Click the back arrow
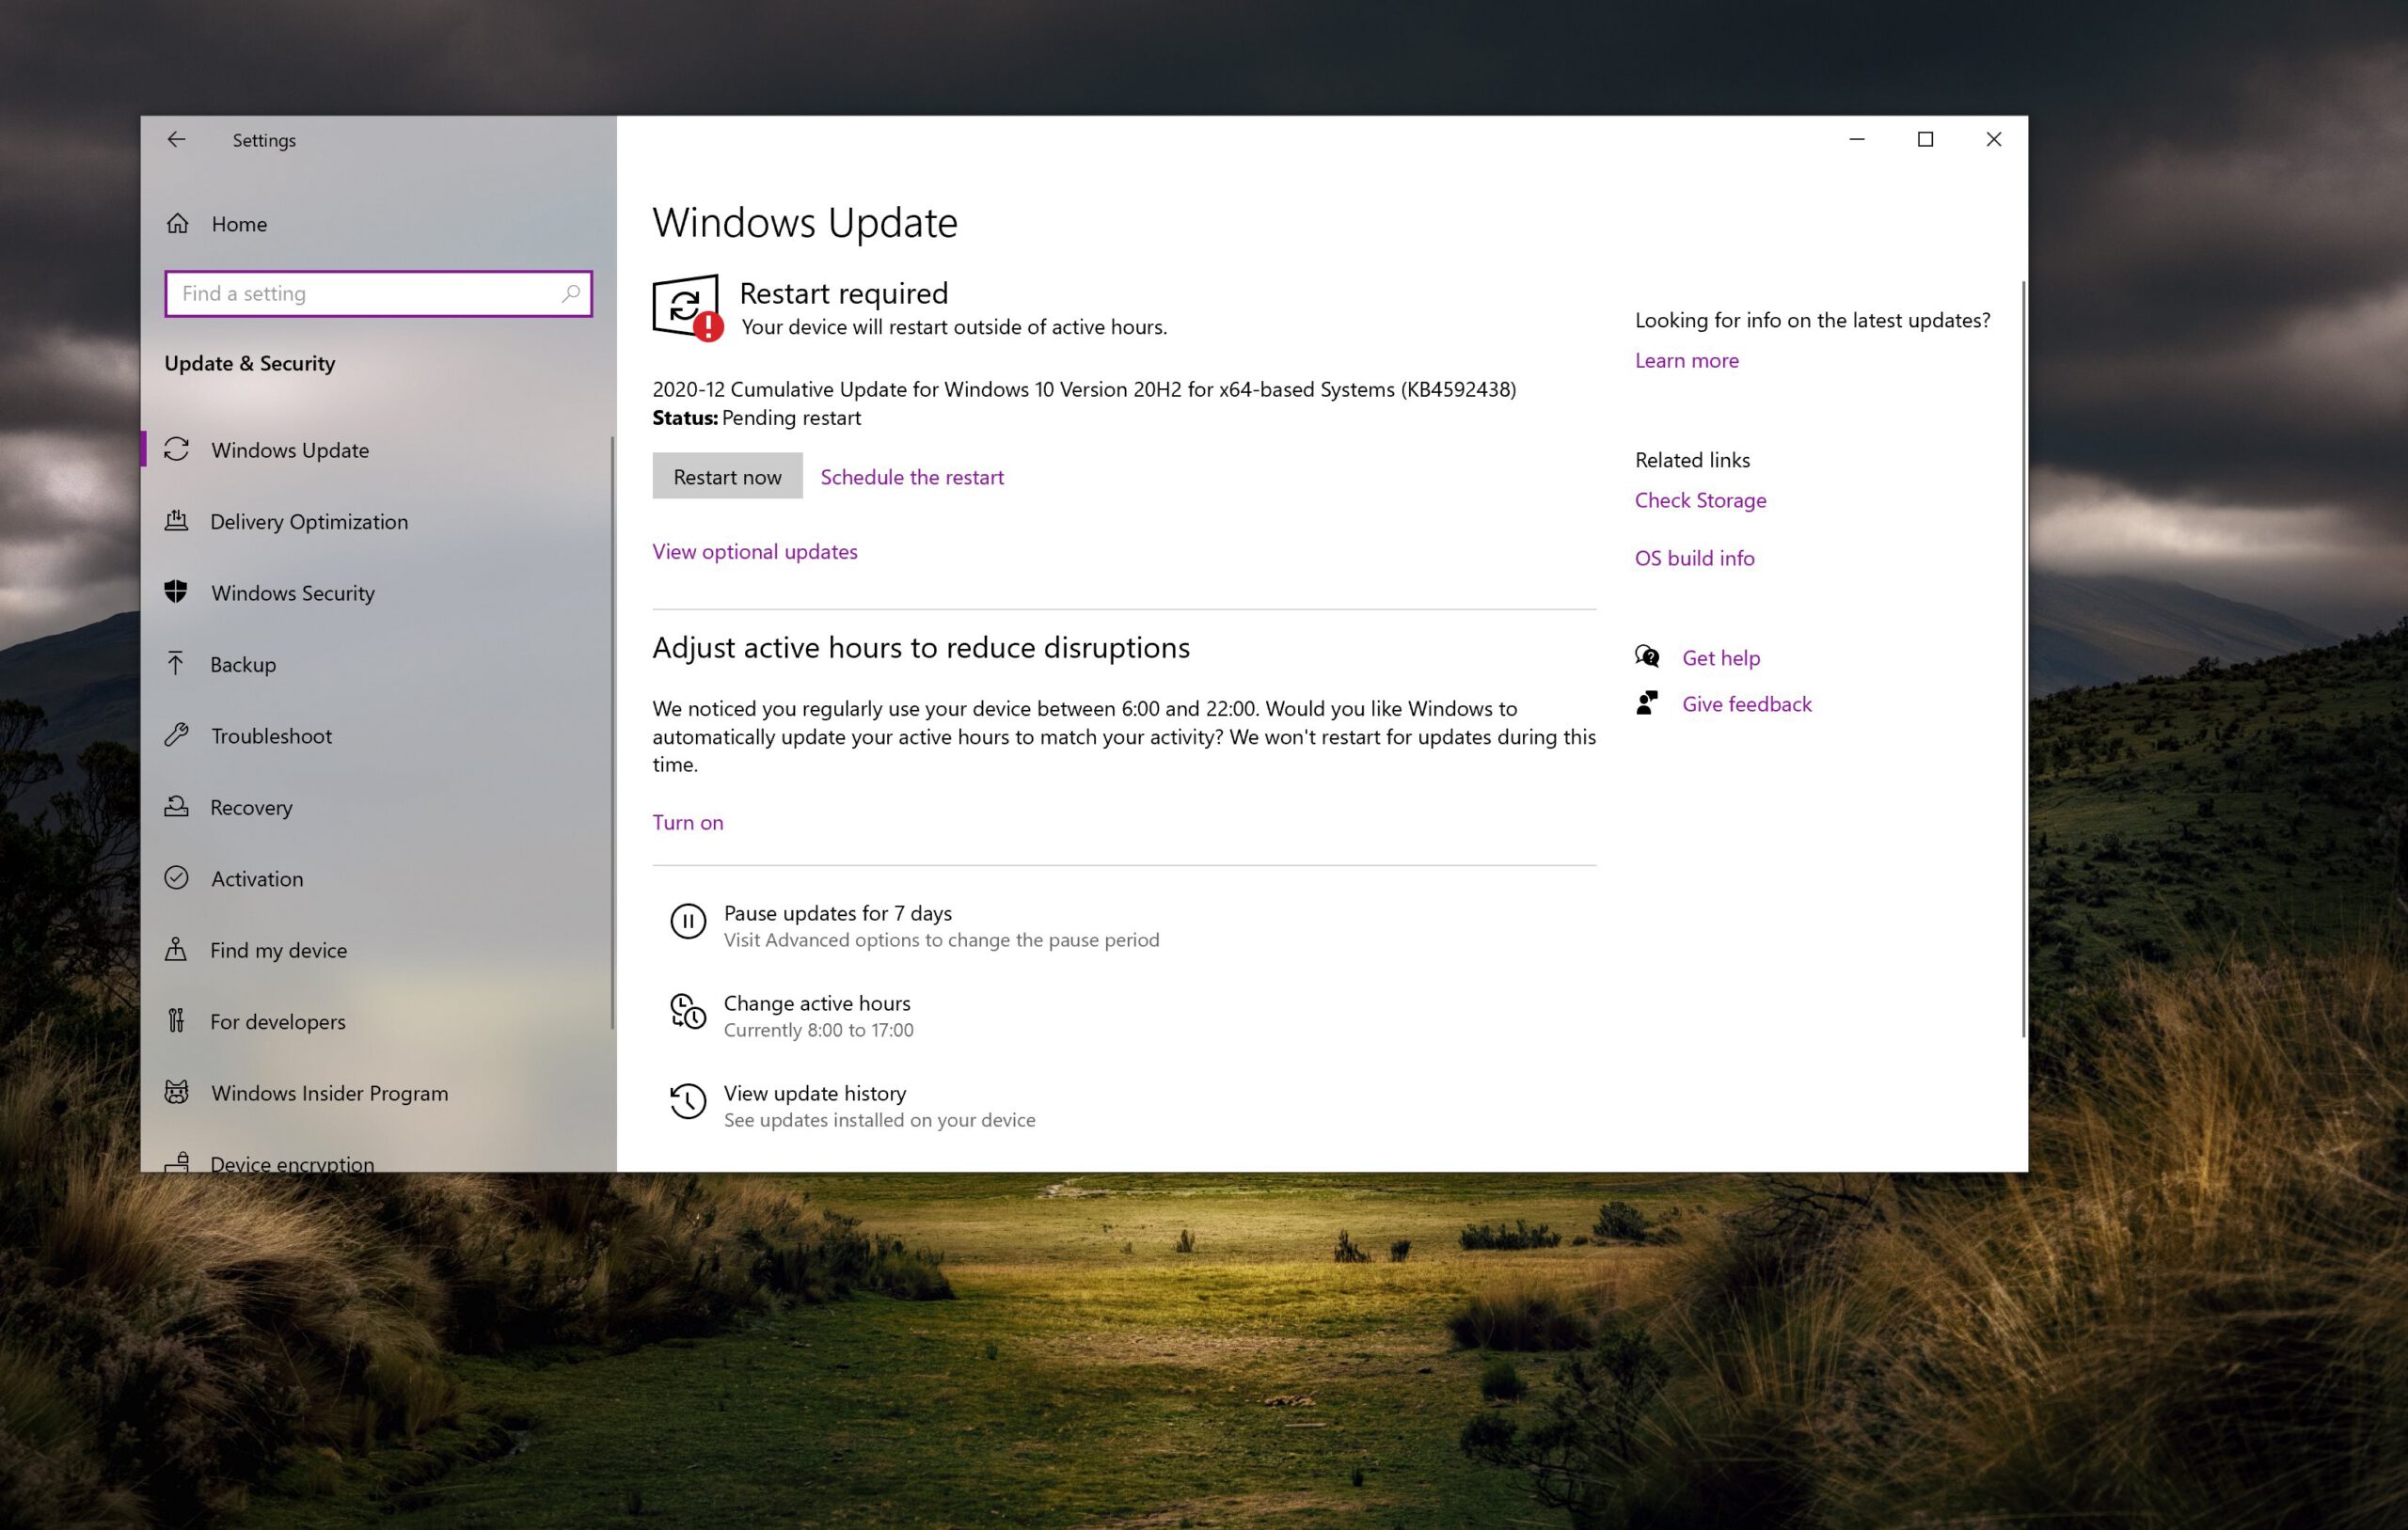This screenshot has width=2408, height=1530. [177, 139]
